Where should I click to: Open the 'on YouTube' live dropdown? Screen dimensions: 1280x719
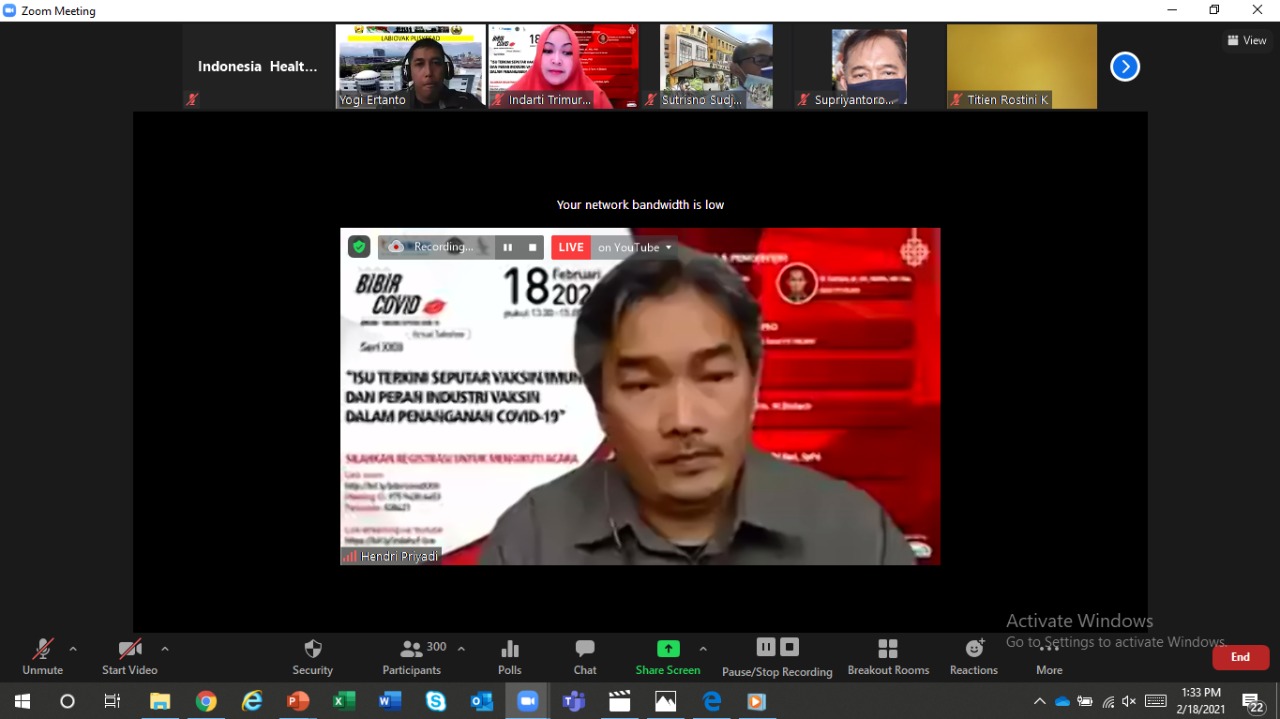coord(635,247)
